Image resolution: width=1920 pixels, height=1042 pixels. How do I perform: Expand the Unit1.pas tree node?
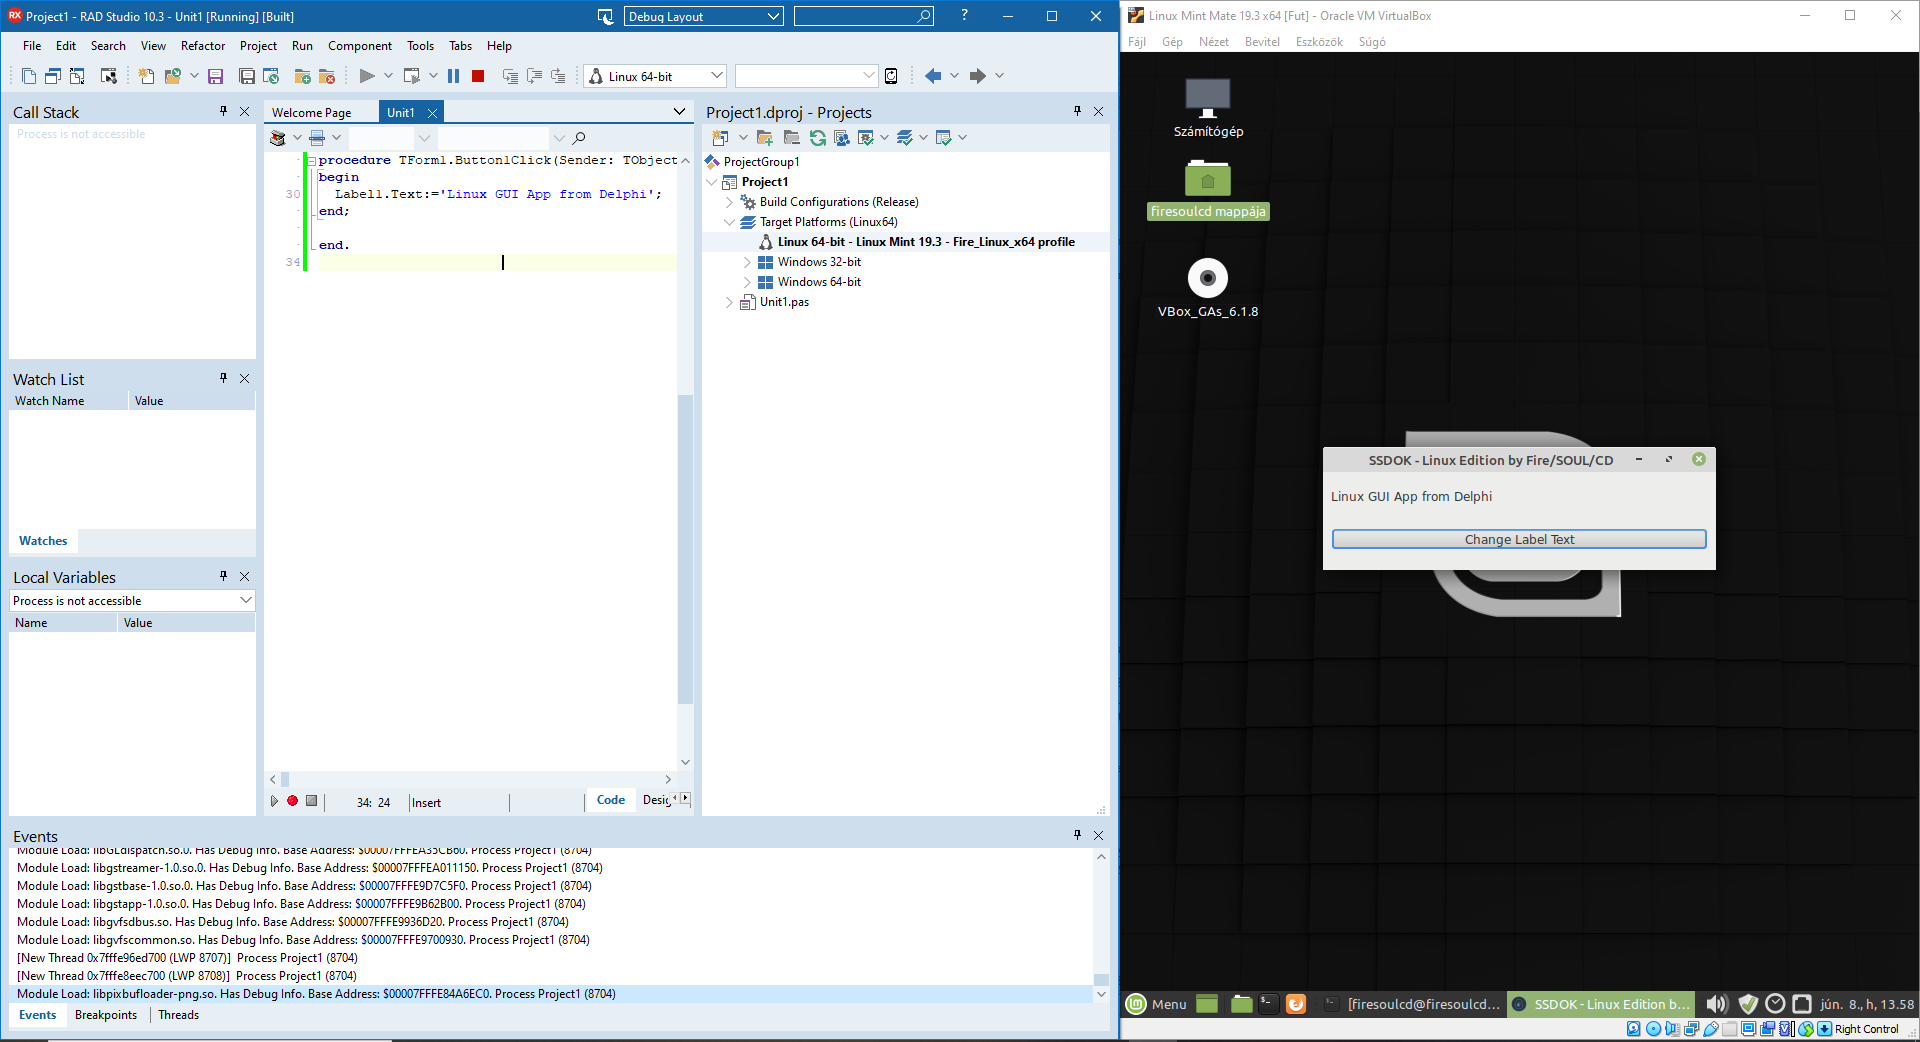tap(729, 302)
